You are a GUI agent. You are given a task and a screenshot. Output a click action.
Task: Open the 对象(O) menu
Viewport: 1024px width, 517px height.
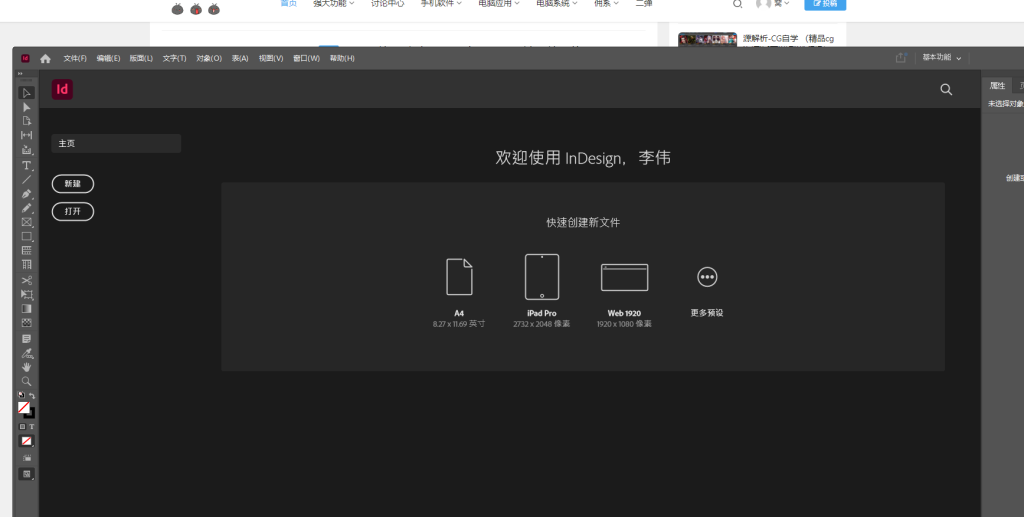click(209, 58)
